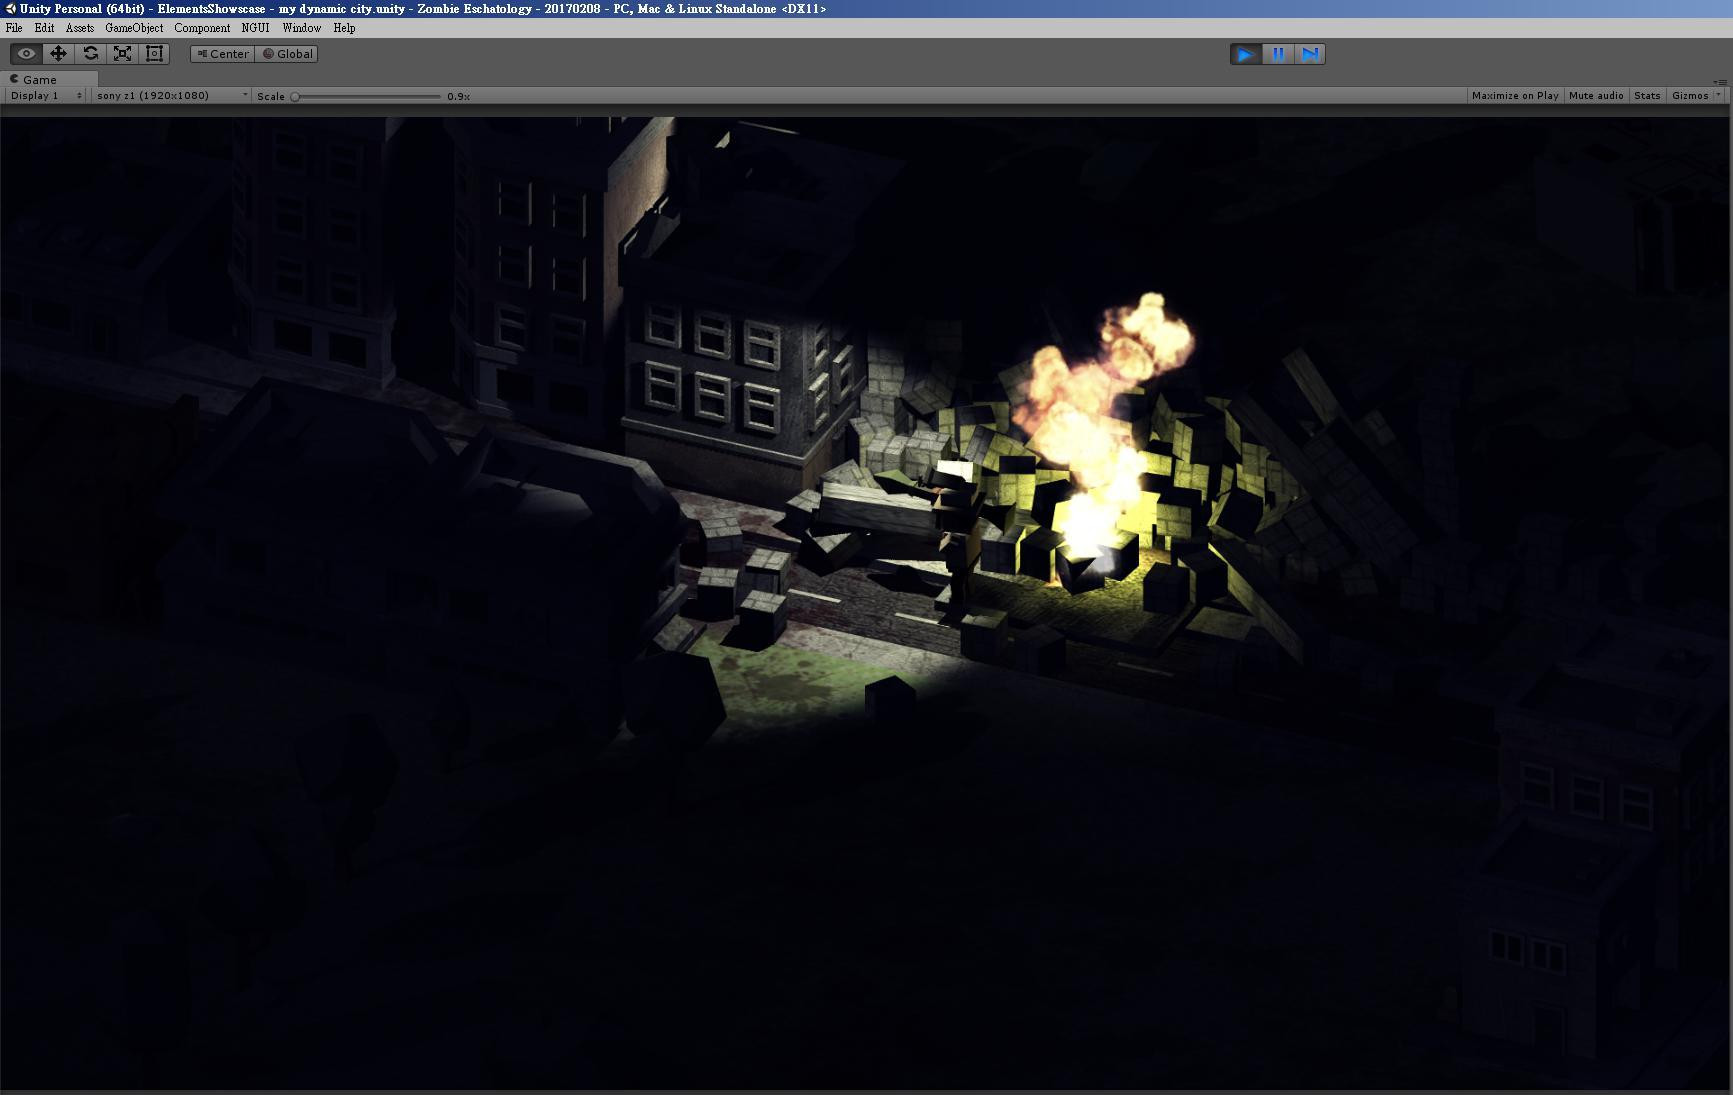The height and width of the screenshot is (1095, 1733).
Task: Open the Assets menu
Action: point(80,28)
